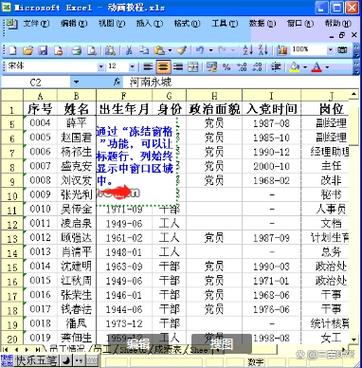Apply the red font color A
Screen dimensions: 362x368
click(316, 67)
